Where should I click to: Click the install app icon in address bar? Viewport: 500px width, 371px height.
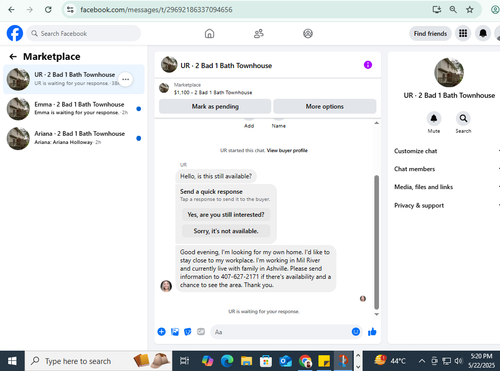click(x=437, y=10)
